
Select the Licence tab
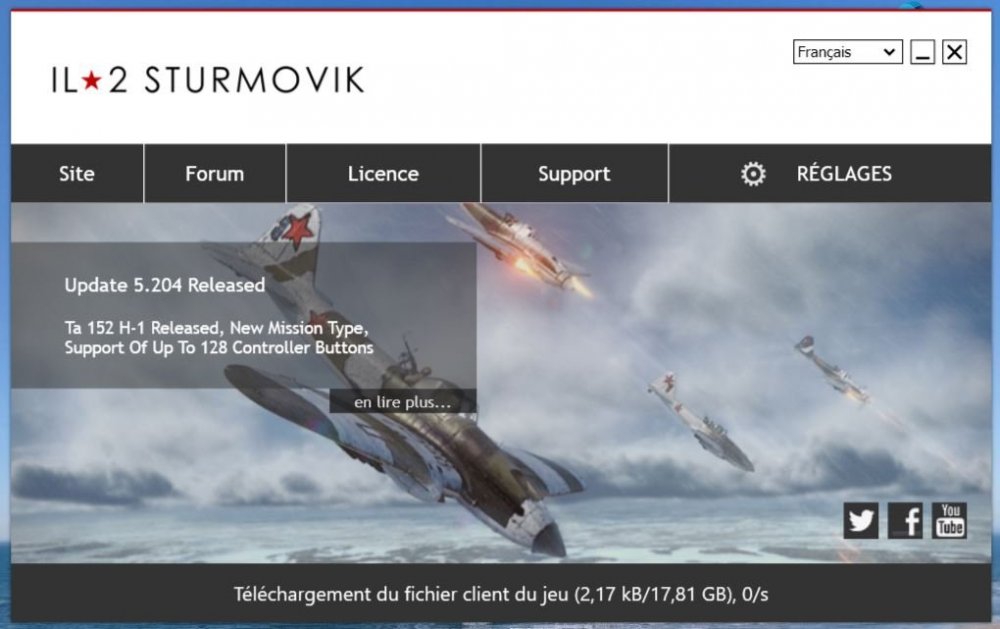coord(383,173)
